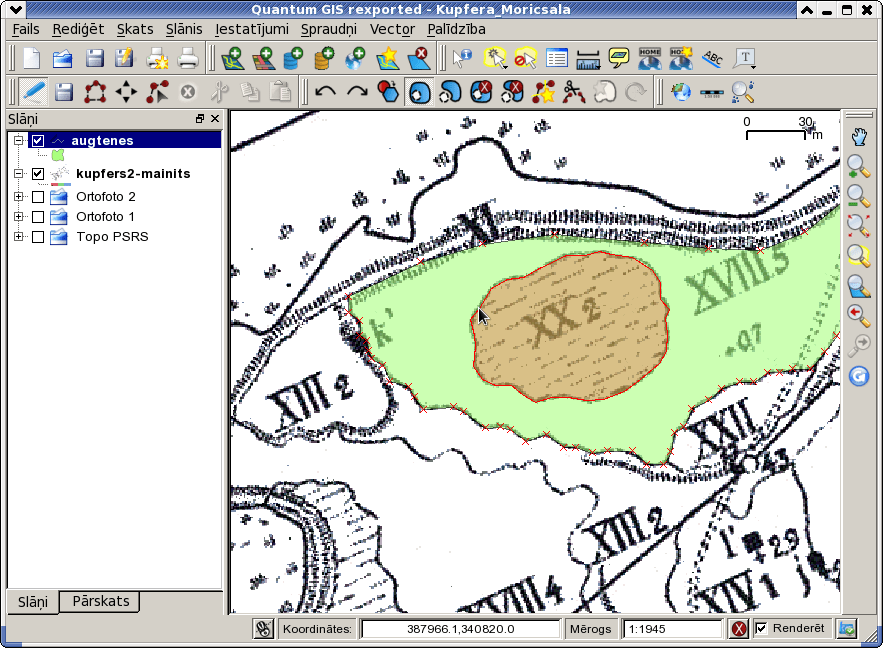Open attribute table icon
The width and height of the screenshot is (883, 648).
pyautogui.click(x=556, y=59)
